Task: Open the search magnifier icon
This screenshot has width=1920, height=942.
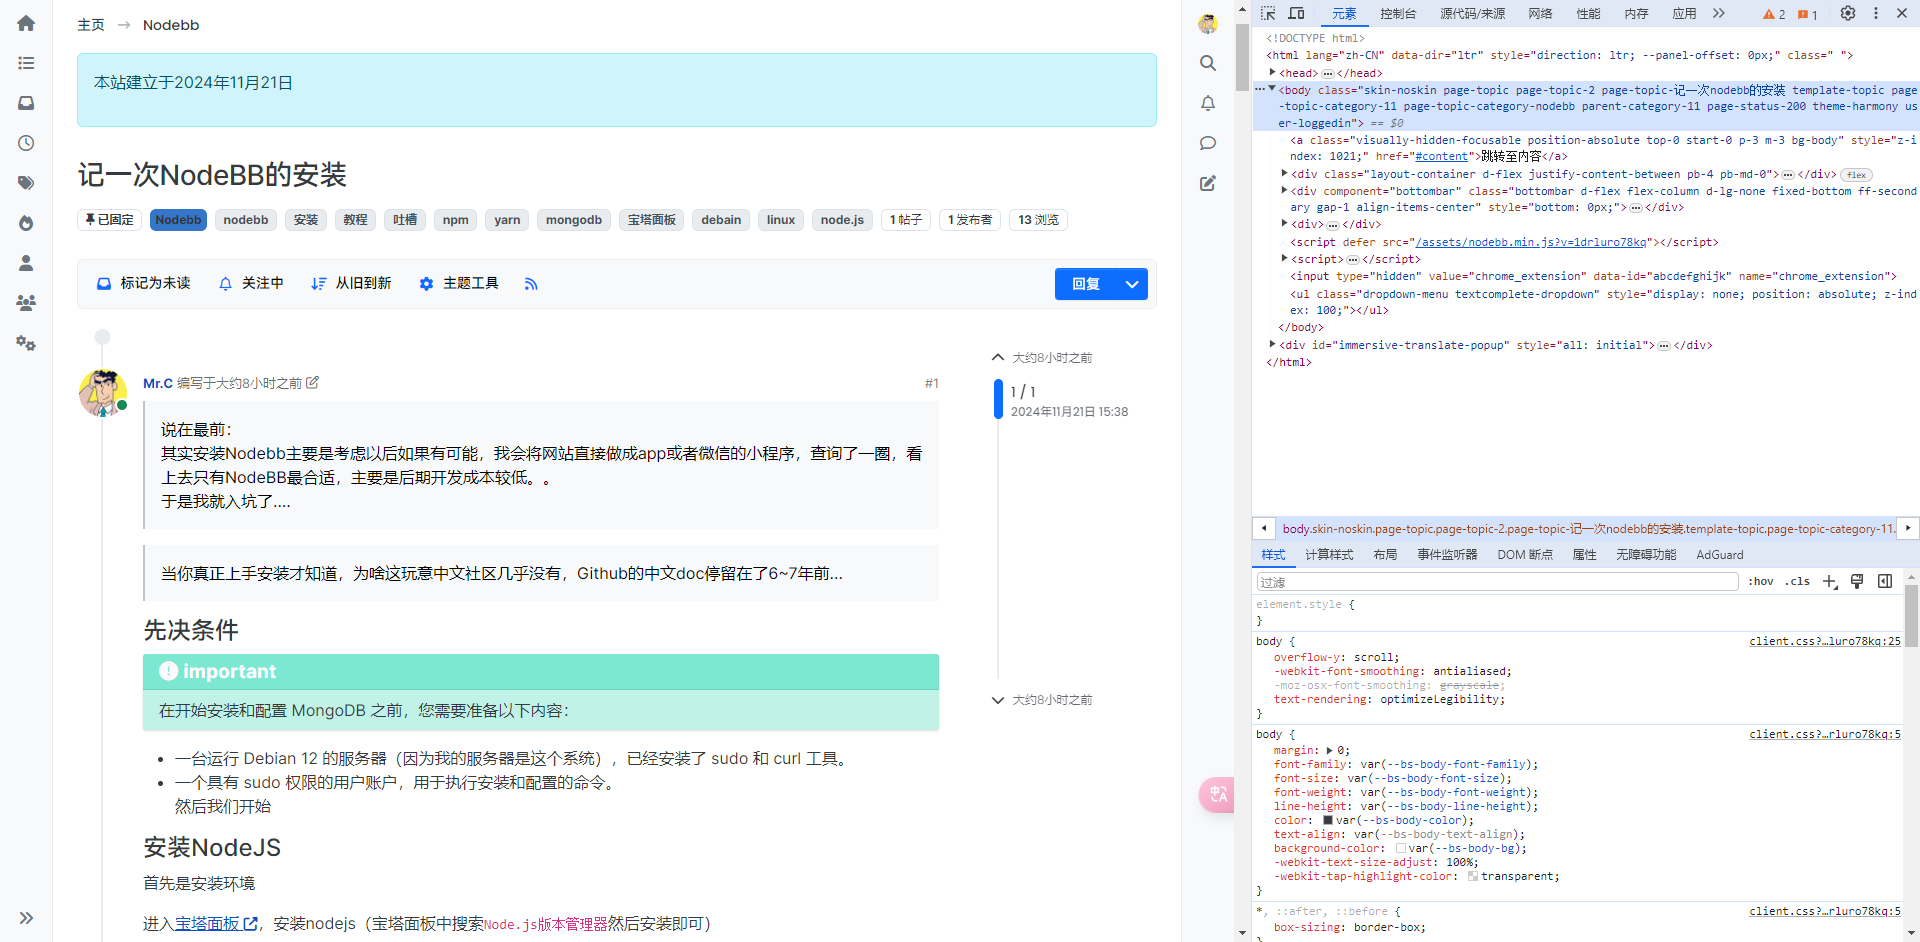Action: pos(1208,63)
